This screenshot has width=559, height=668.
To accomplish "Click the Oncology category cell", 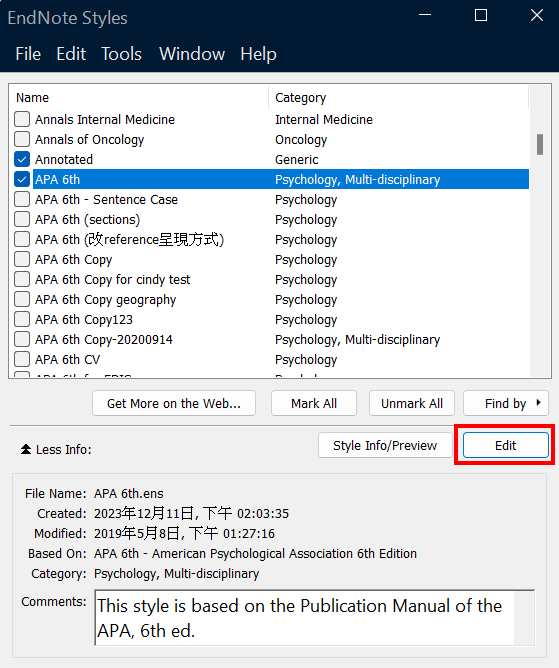I will coord(301,139).
